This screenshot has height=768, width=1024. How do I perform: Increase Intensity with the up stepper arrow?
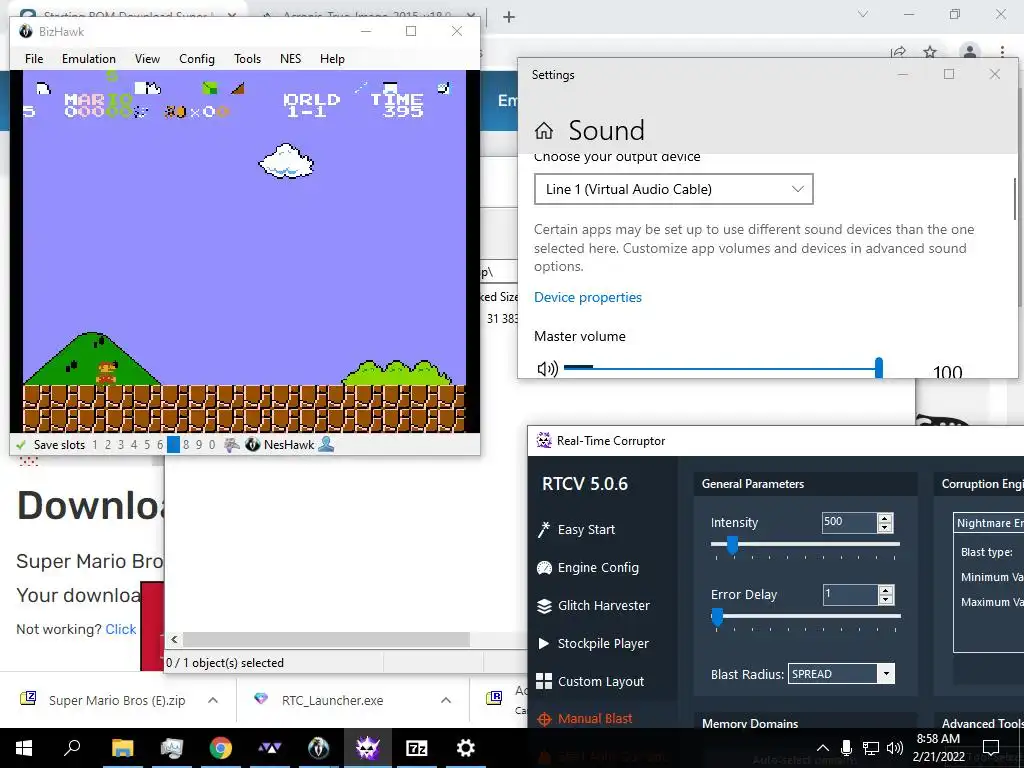886,518
